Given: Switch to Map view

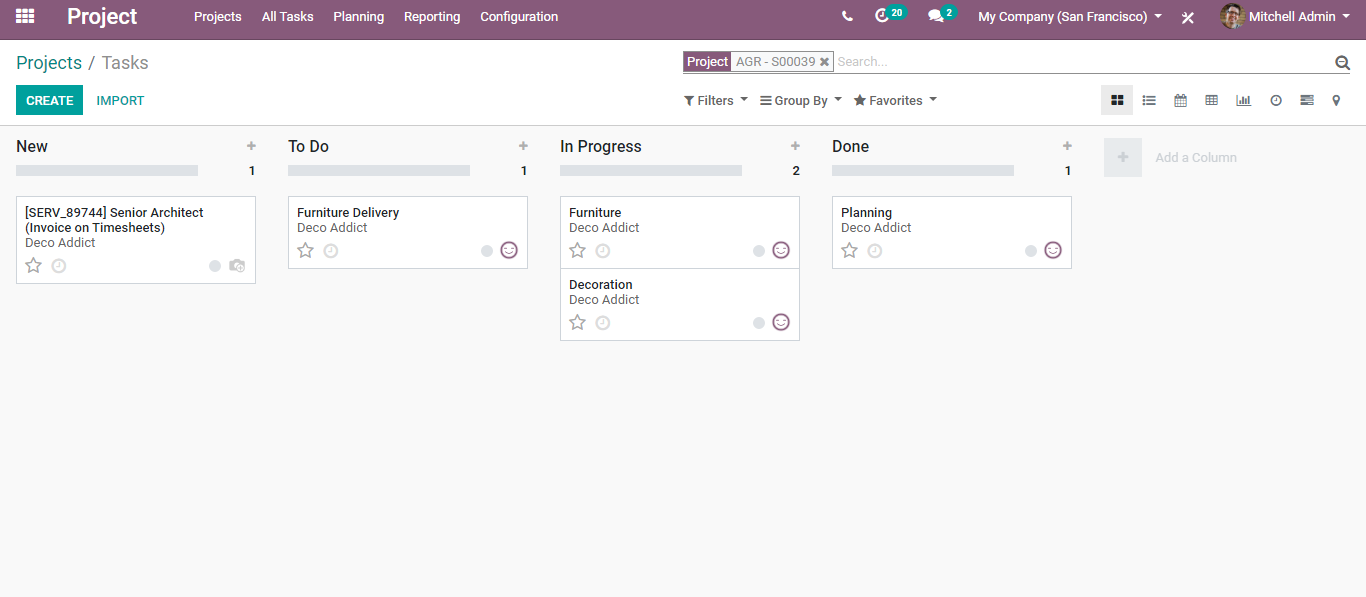Looking at the screenshot, I should [1336, 100].
